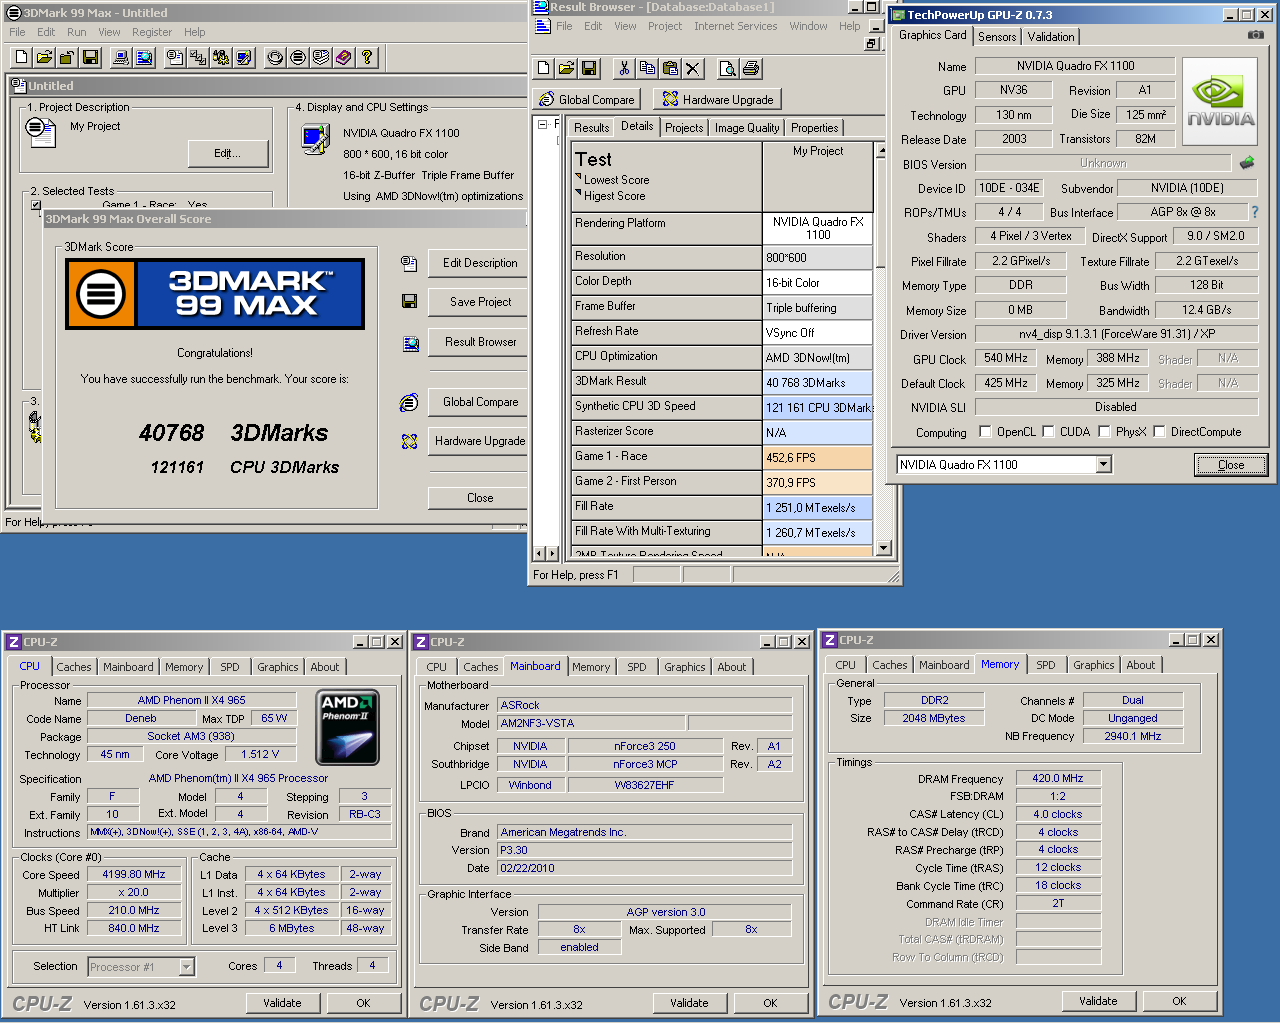The height and width of the screenshot is (1024, 1280).
Task: Open the Processor #1 selection dropdown in CPU-Z
Action: [186, 966]
